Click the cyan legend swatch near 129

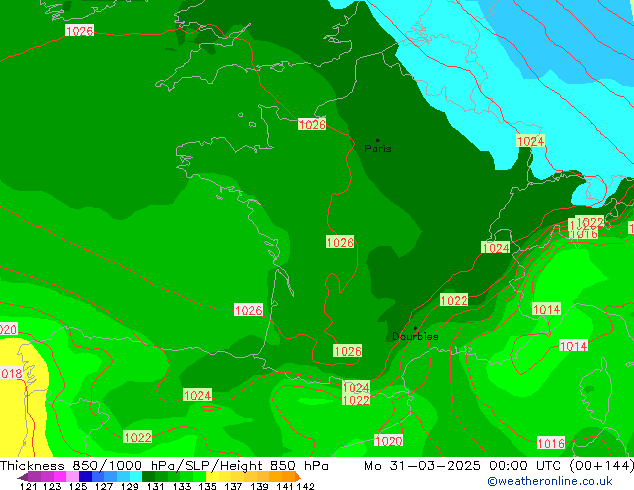136,477
